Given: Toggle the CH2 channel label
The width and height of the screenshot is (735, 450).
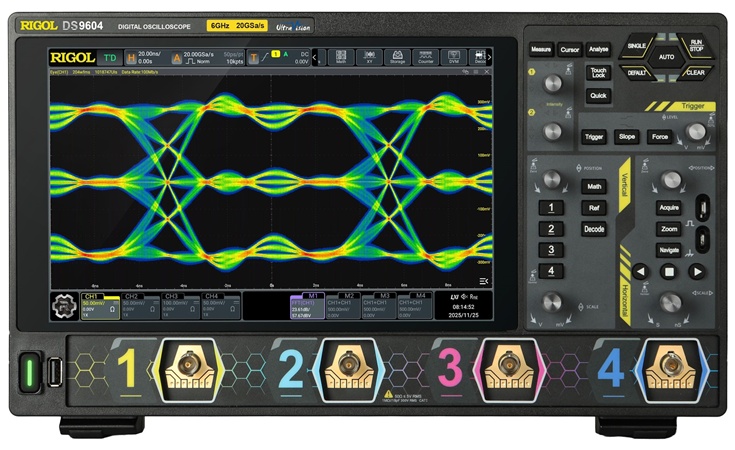Looking at the screenshot, I should click(x=132, y=296).
